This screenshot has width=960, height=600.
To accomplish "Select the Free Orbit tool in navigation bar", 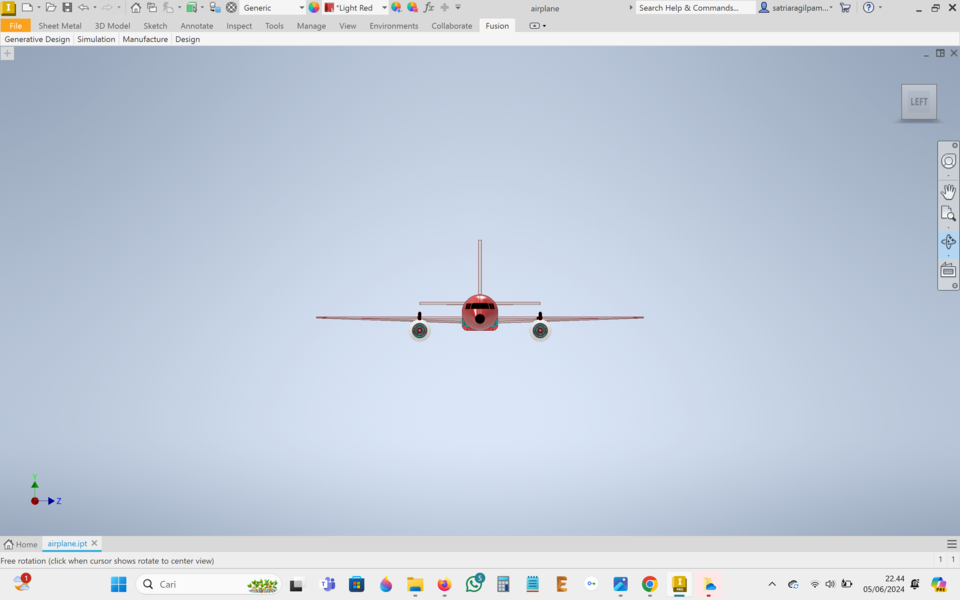I will point(948,241).
